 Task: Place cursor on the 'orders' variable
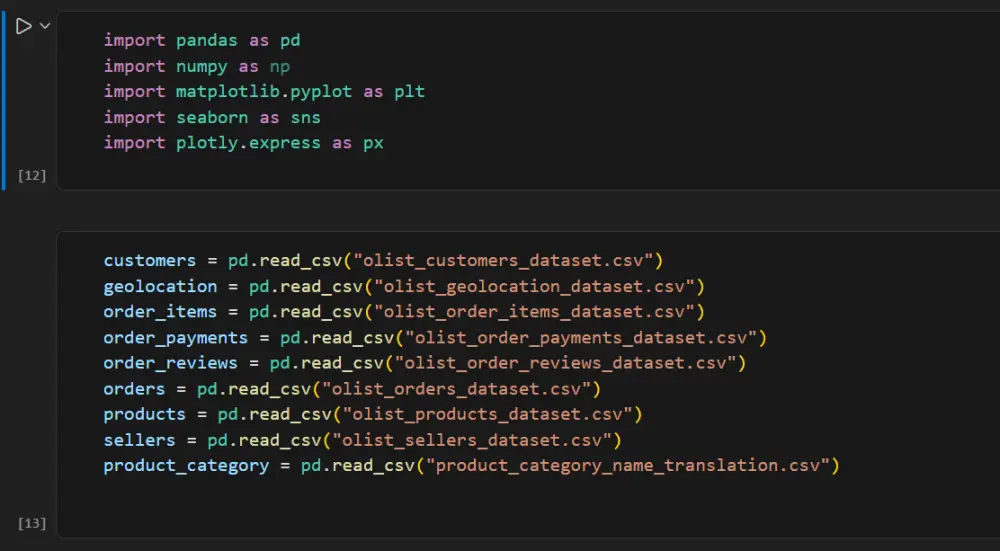point(134,388)
